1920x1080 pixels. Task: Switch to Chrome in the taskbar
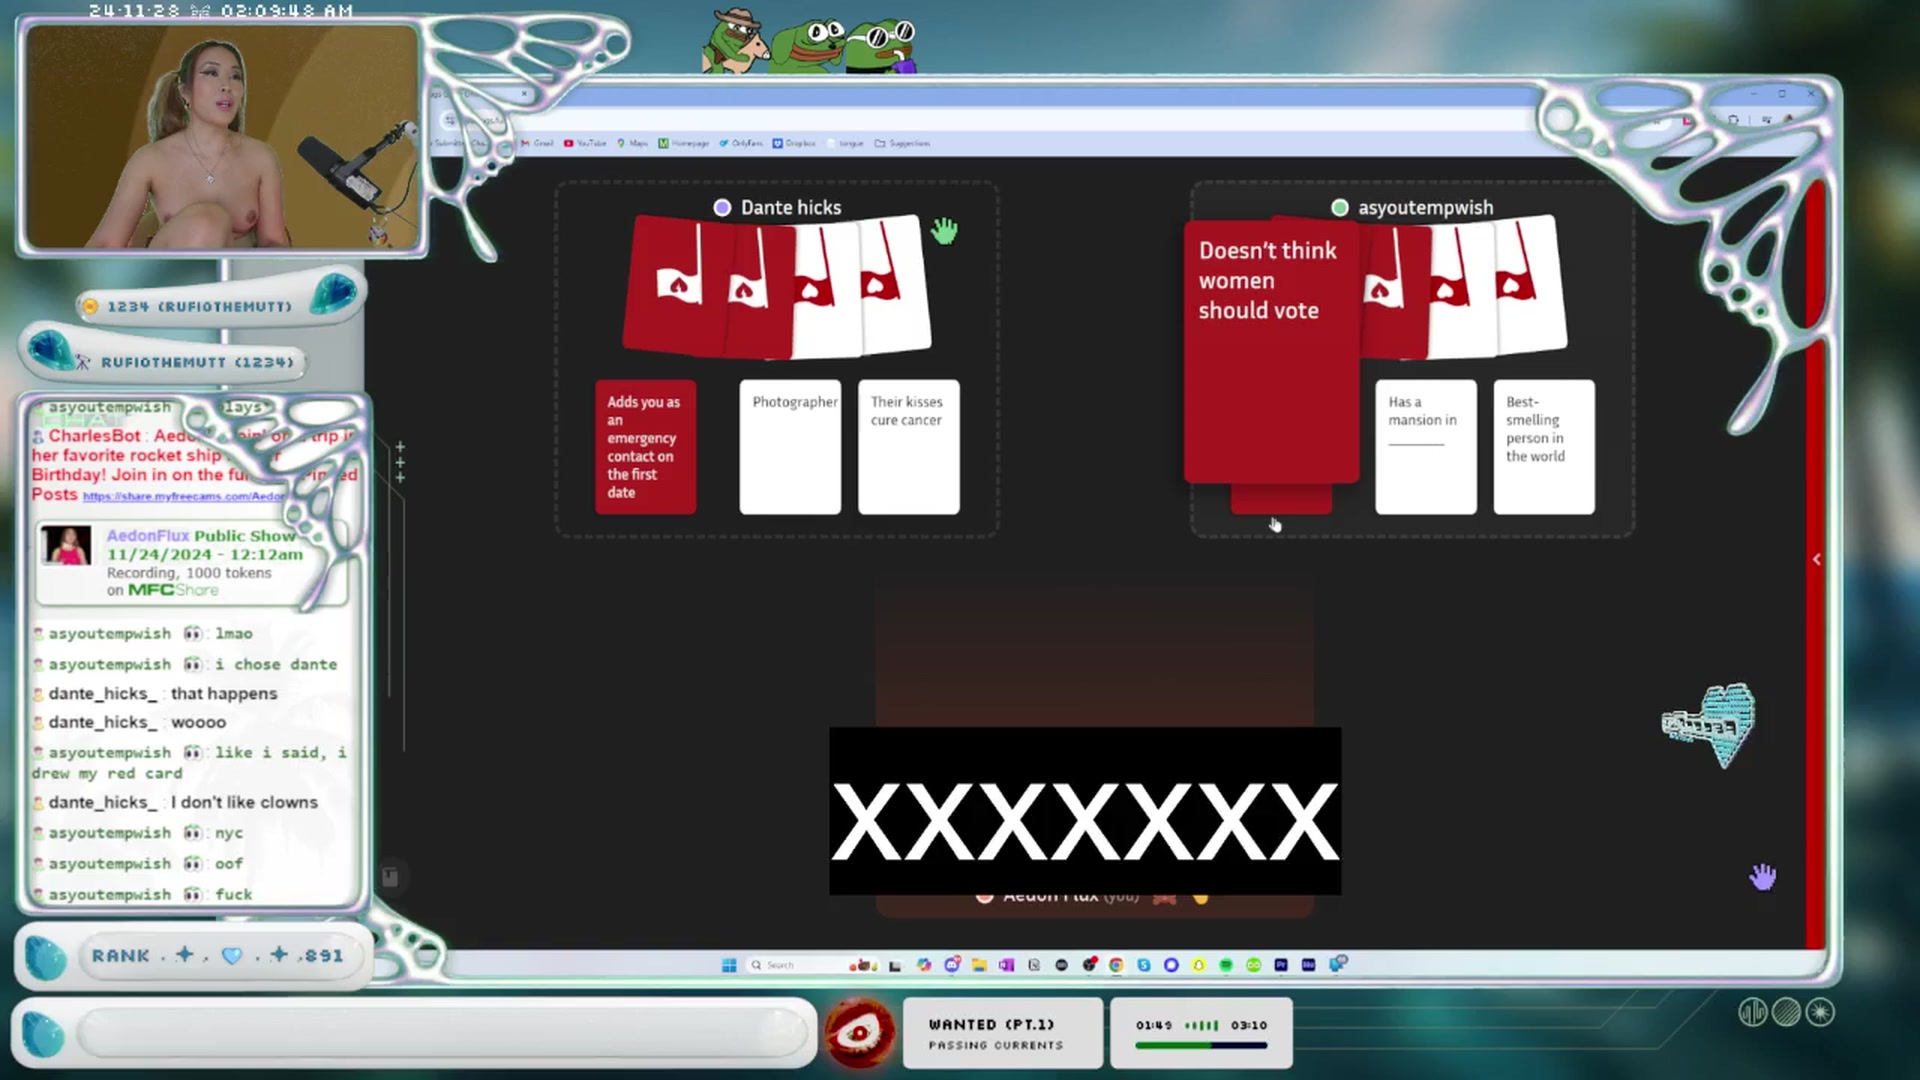1116,965
